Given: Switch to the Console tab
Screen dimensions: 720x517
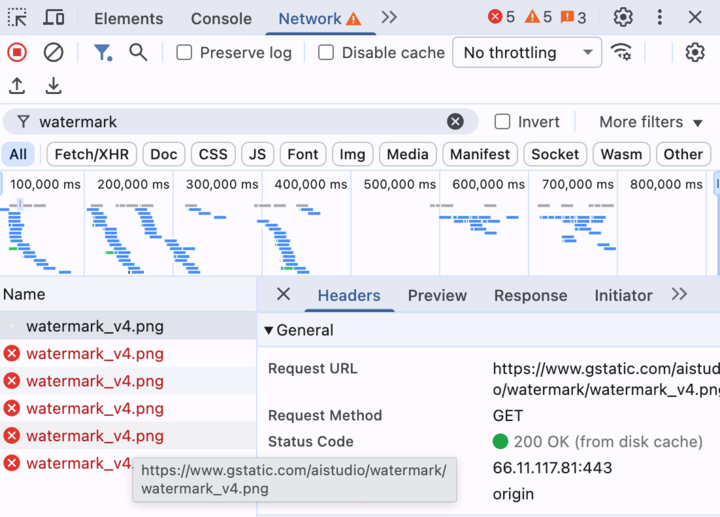Looking at the screenshot, I should pos(221,18).
